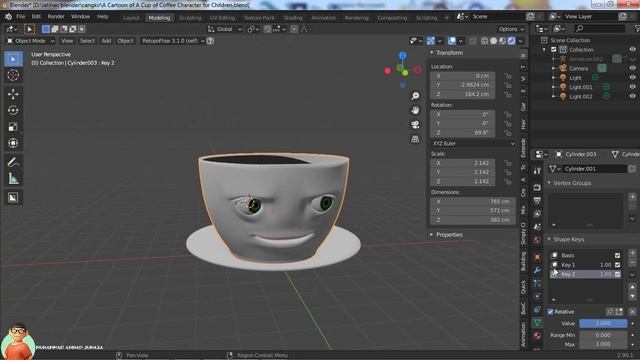Toggle Collection exclude checkbox in outliner
Image resolution: width=640 pixels, height=360 pixels.
[x=554, y=49]
